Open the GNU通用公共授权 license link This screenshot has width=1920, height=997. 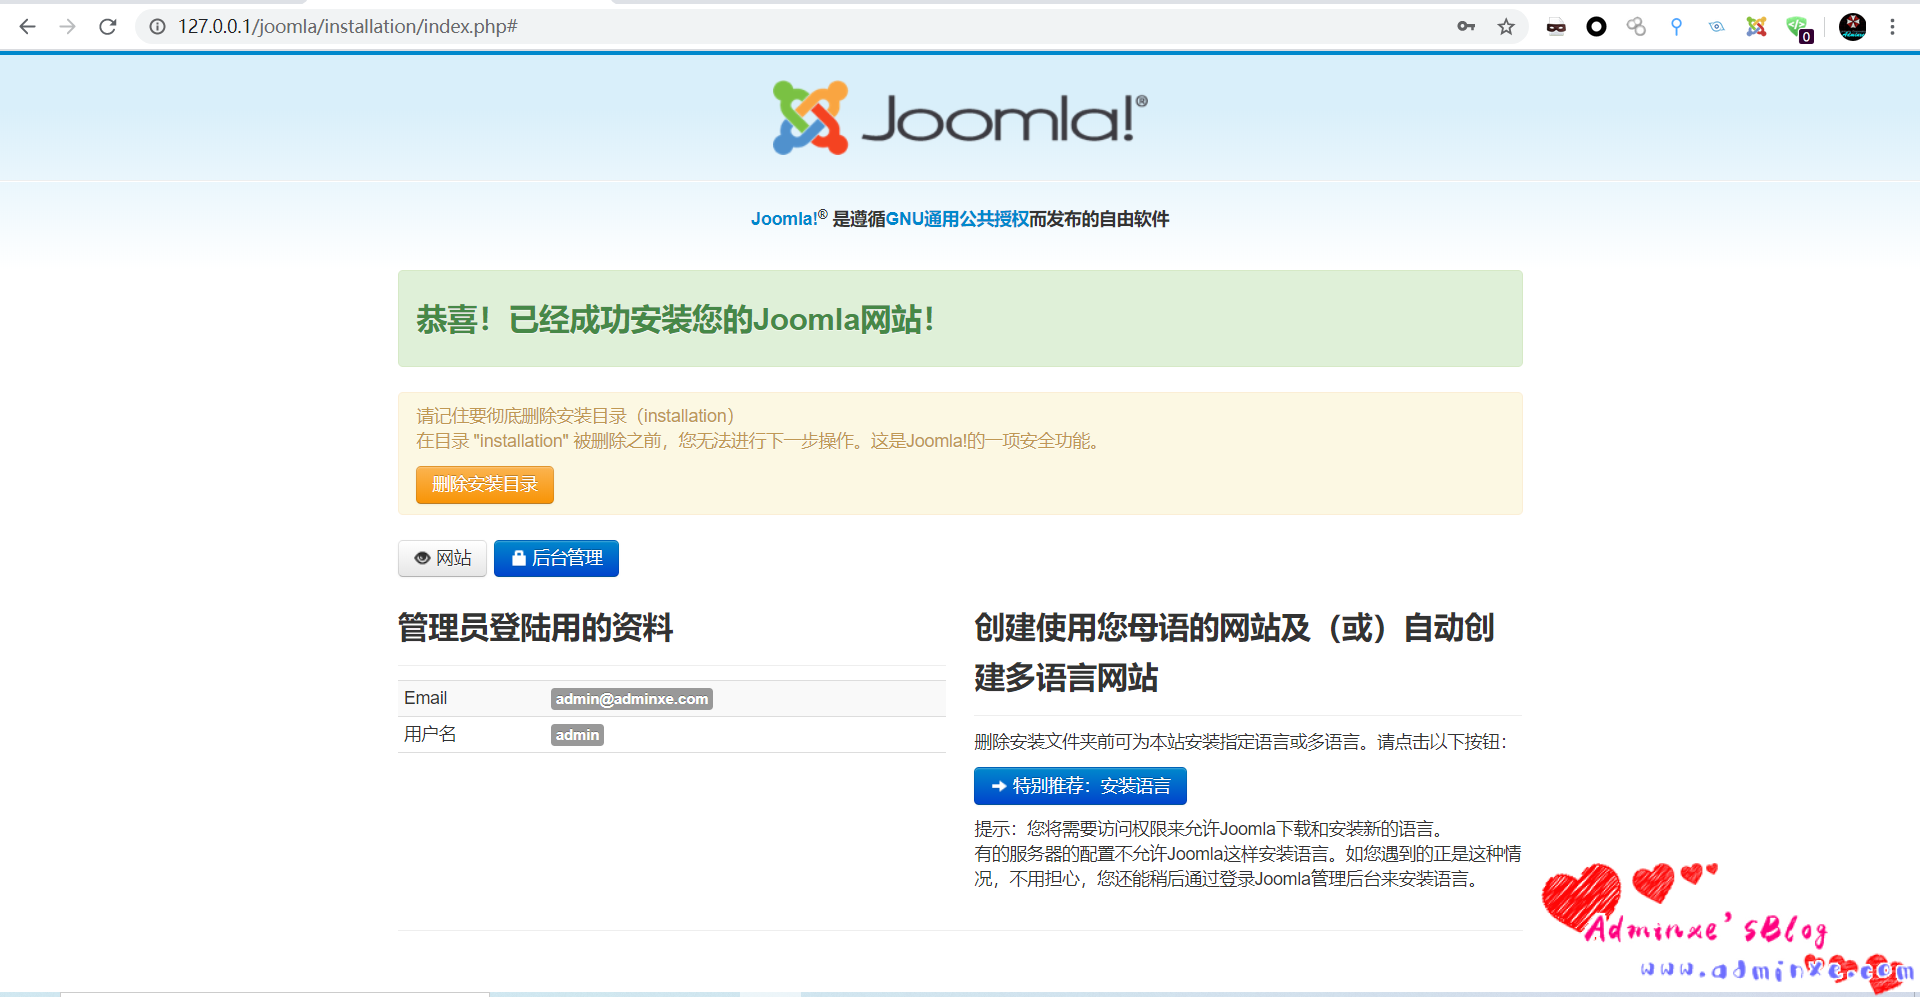pyautogui.click(x=957, y=219)
